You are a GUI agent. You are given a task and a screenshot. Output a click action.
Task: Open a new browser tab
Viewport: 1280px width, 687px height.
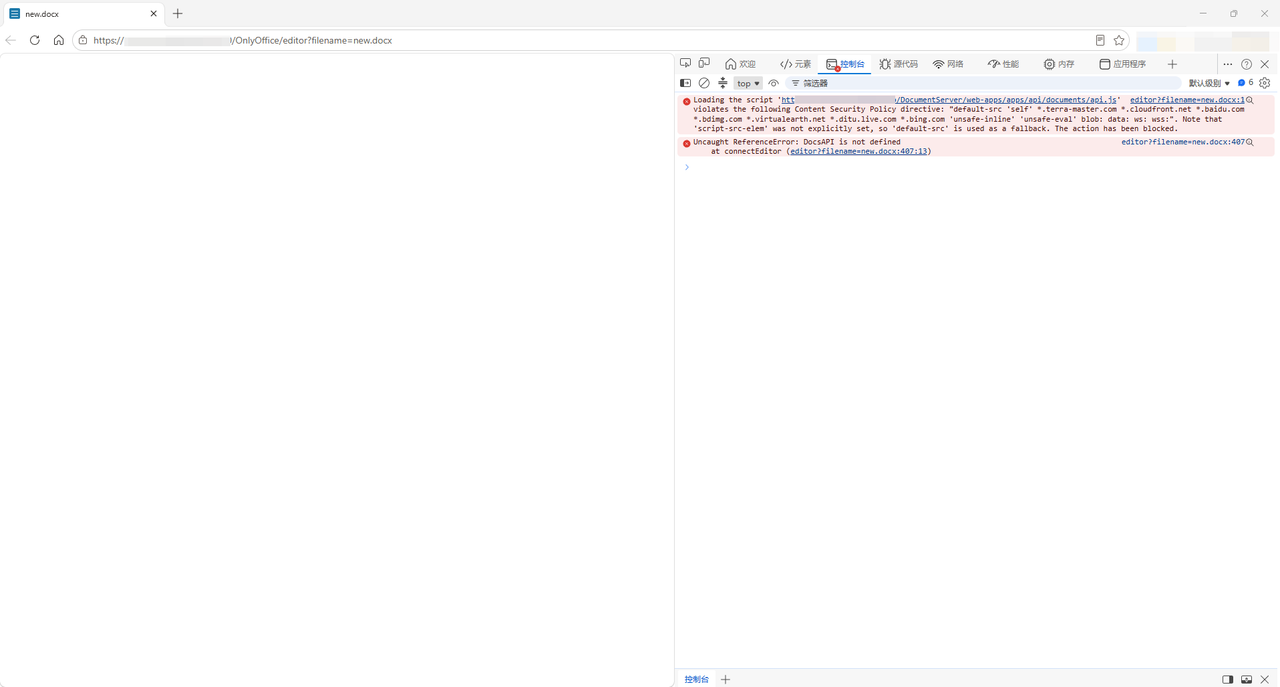(177, 14)
